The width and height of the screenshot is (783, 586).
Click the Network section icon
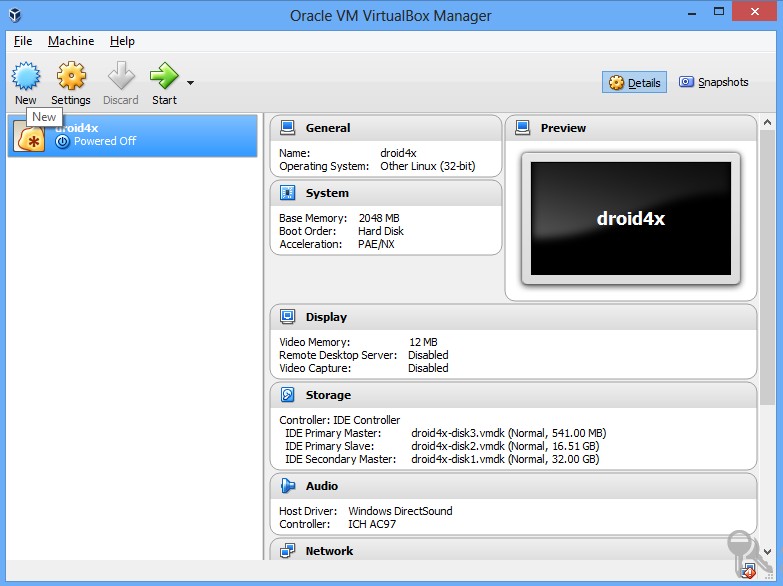[x=288, y=551]
